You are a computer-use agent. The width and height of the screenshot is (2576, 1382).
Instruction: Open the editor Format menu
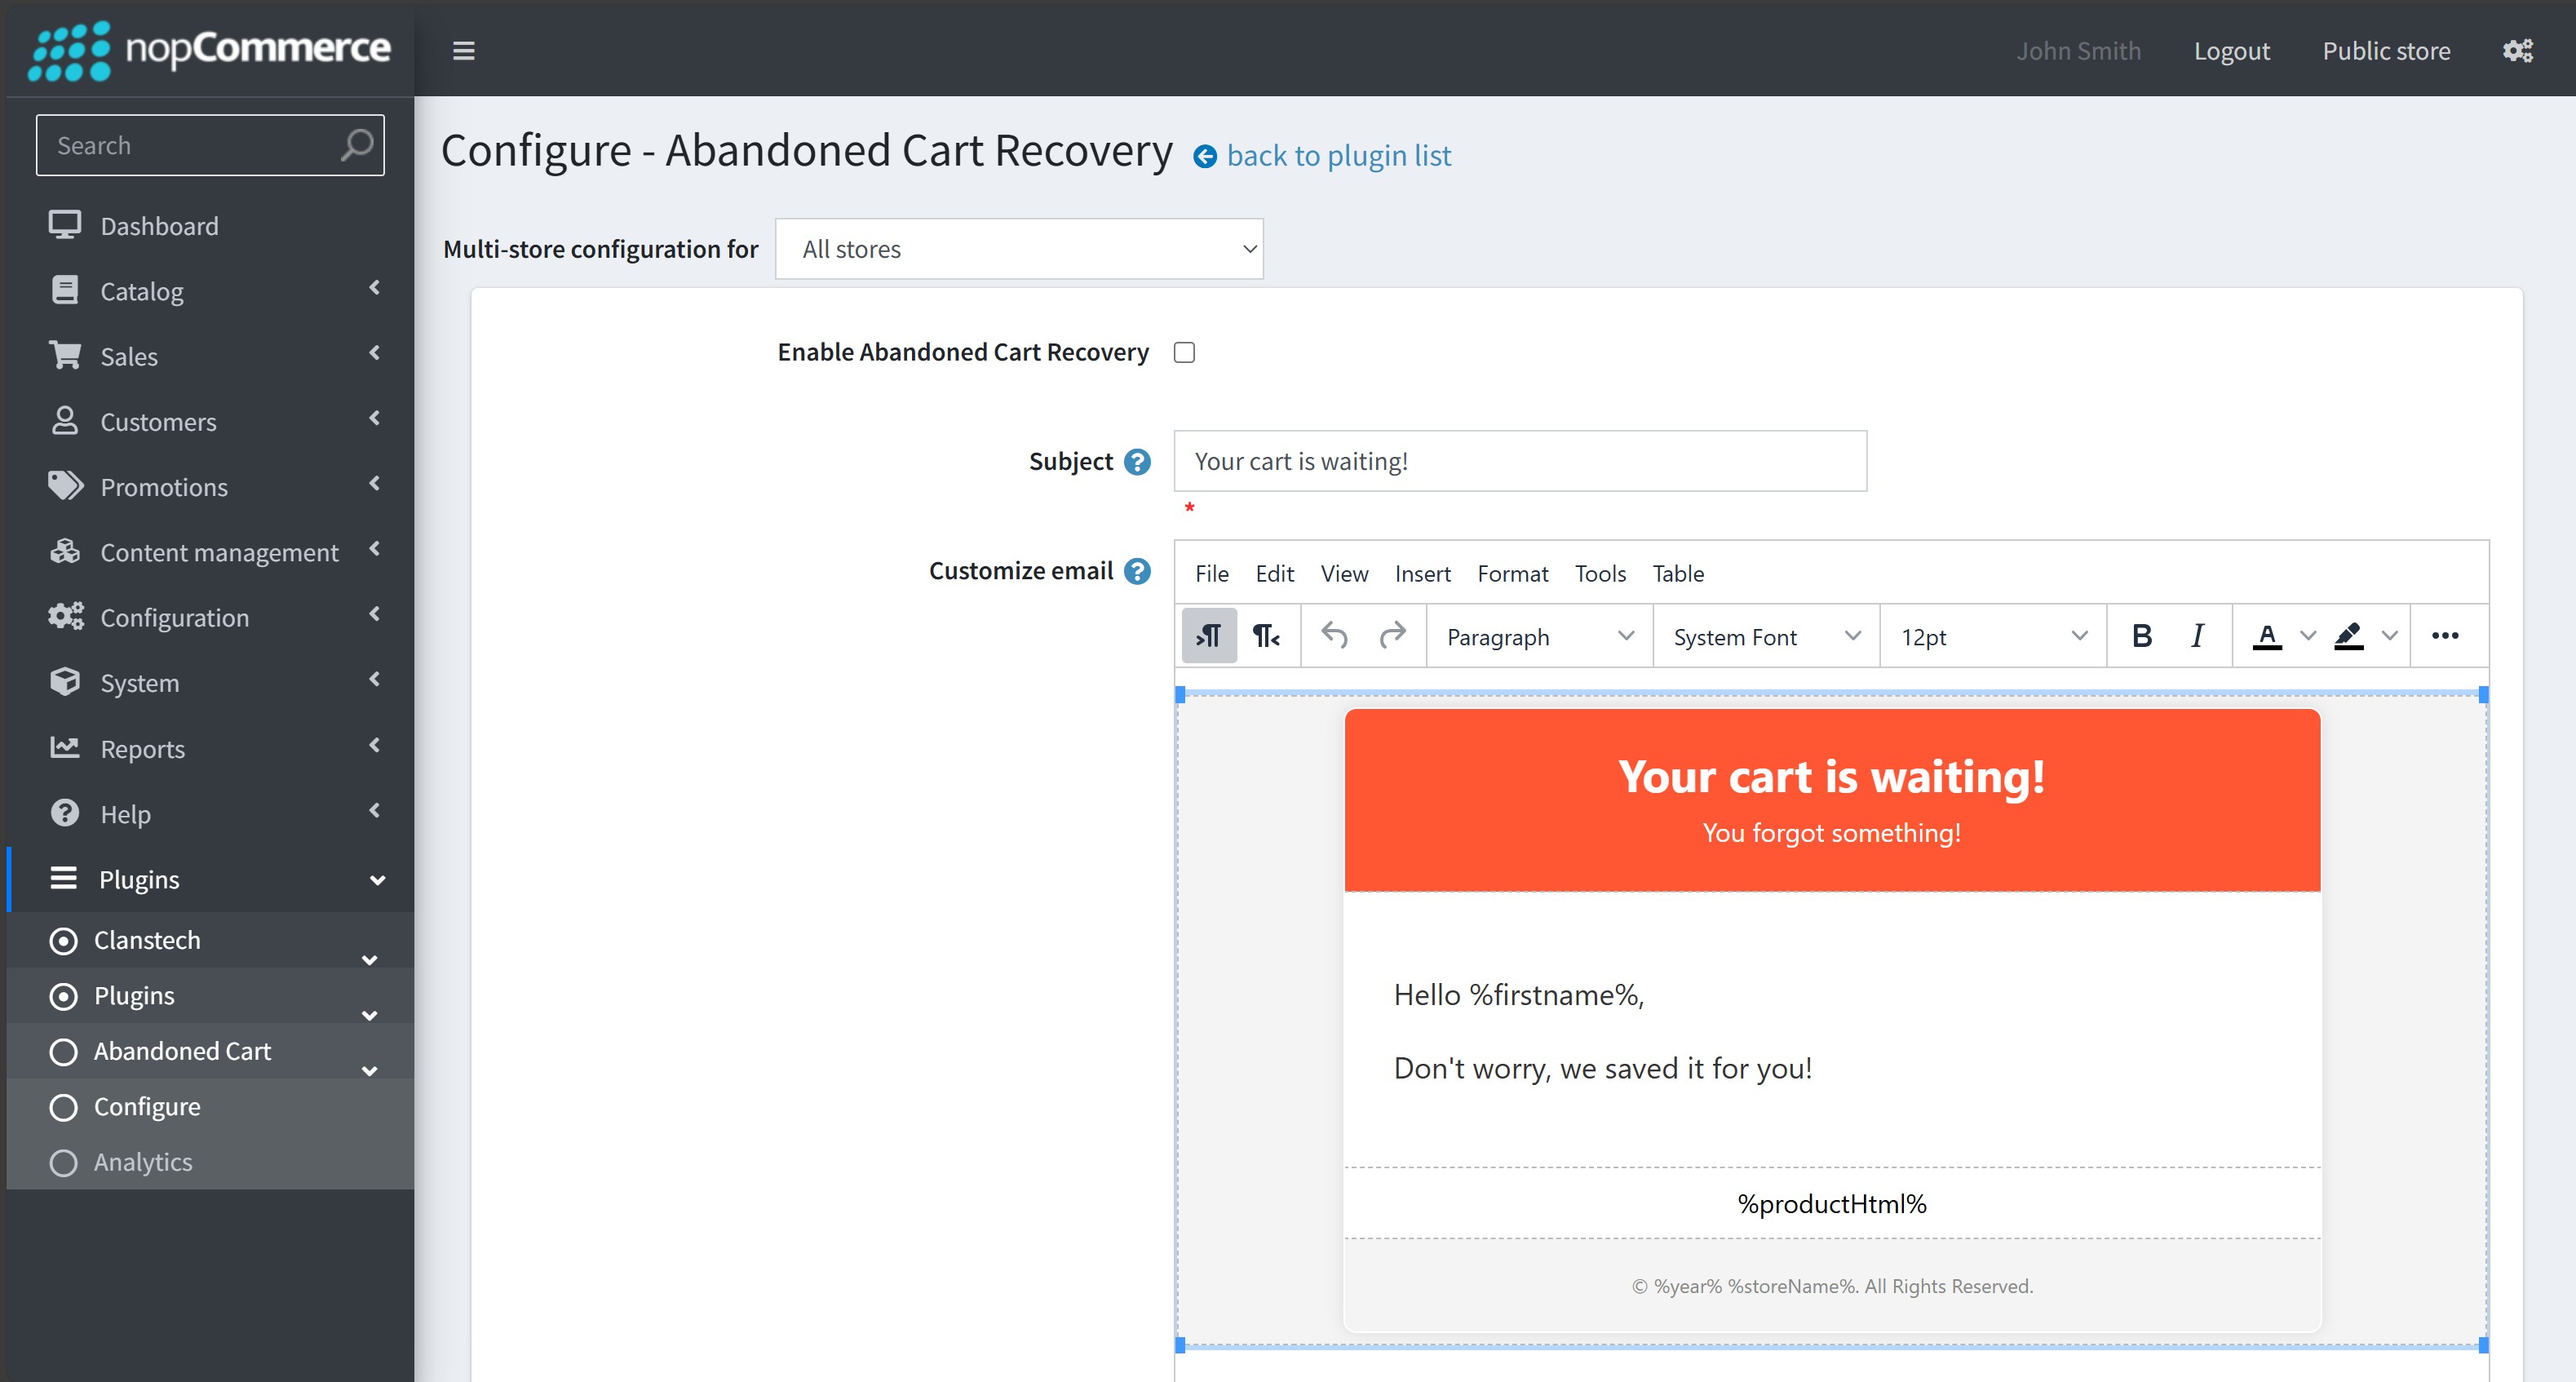pyautogui.click(x=1512, y=573)
